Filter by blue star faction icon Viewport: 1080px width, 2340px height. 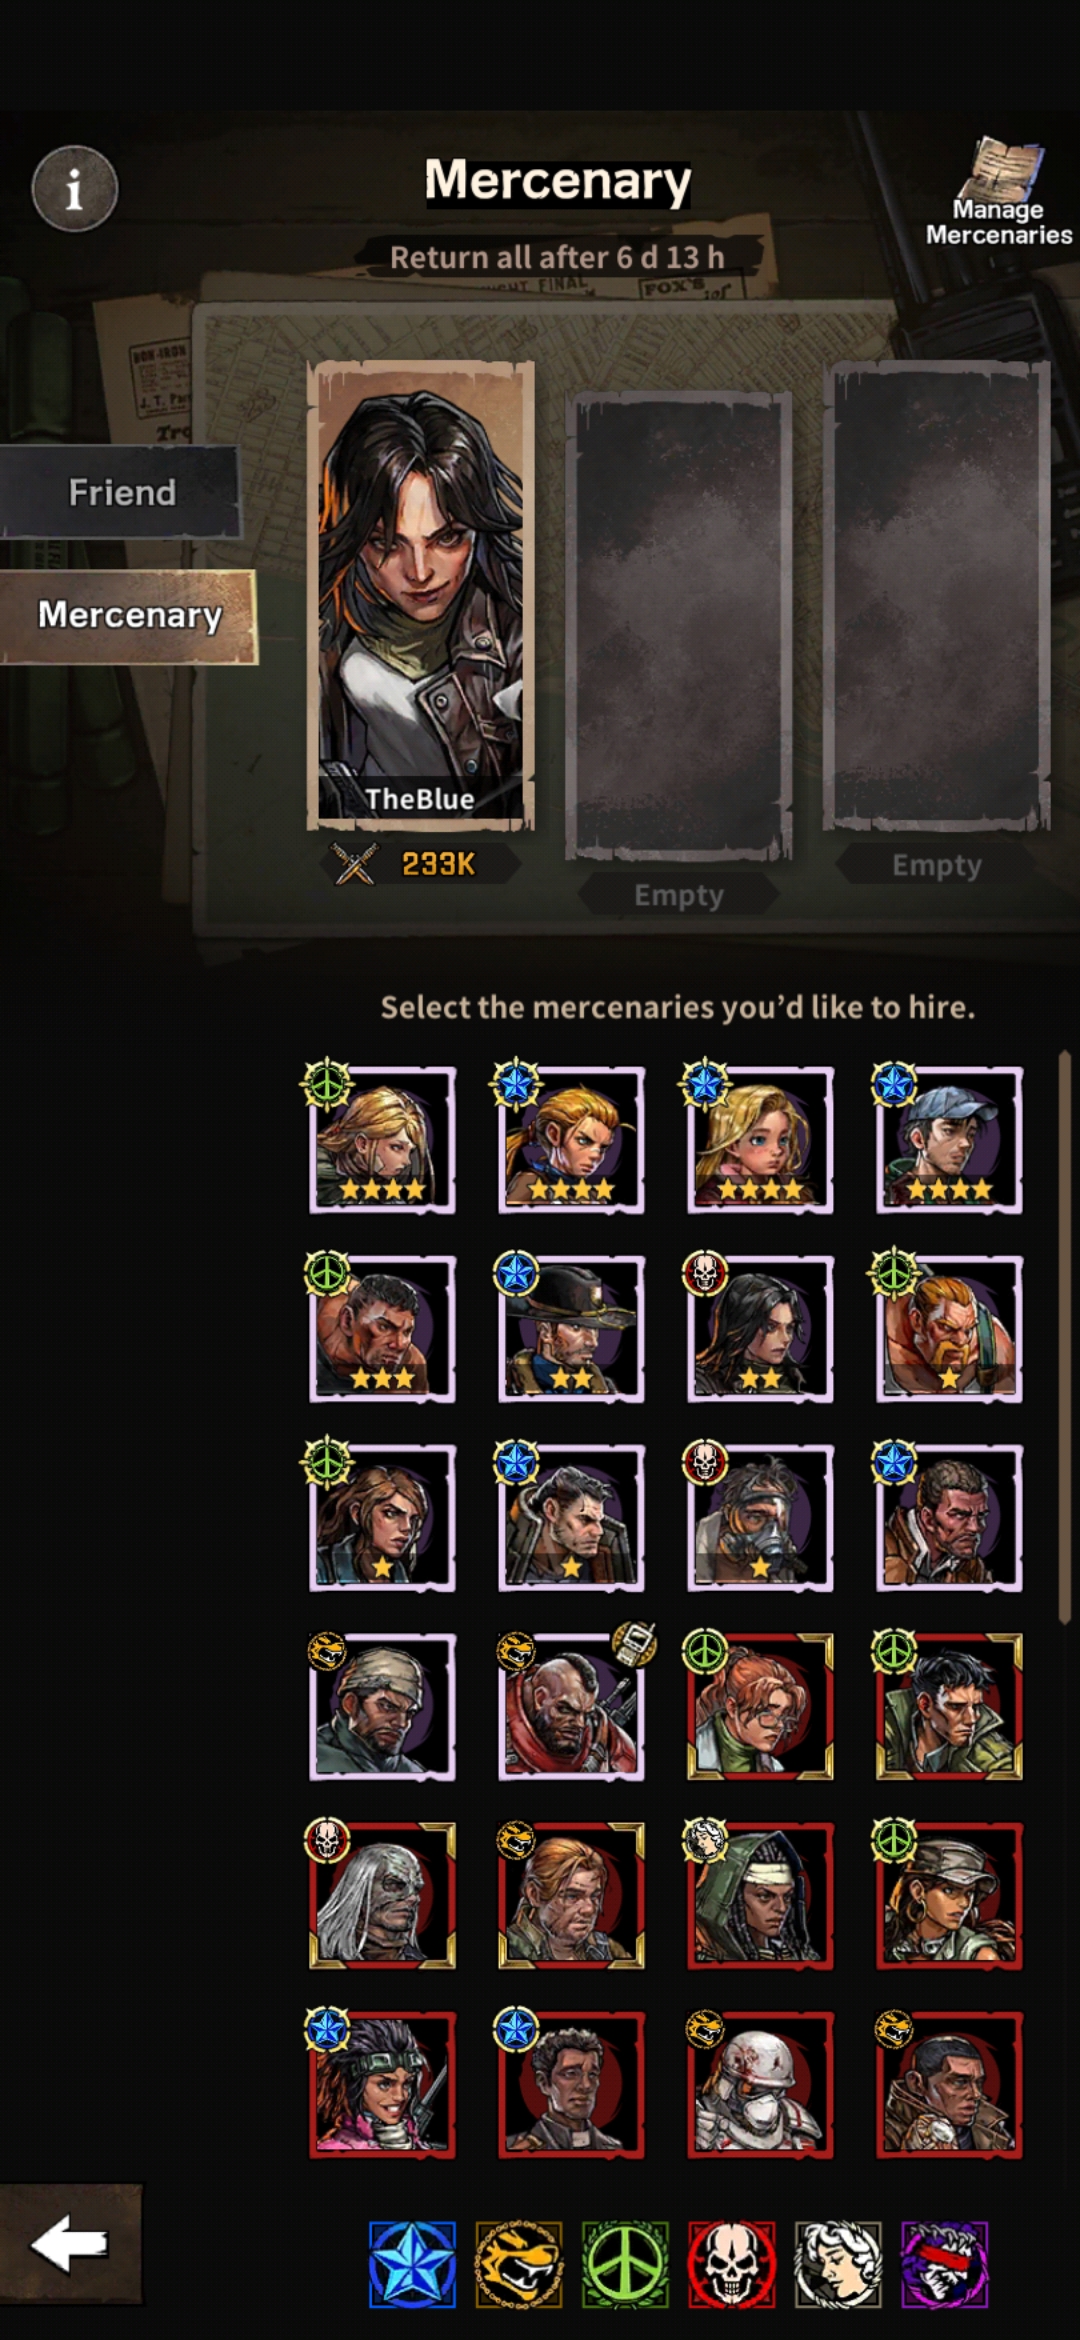(412, 2265)
